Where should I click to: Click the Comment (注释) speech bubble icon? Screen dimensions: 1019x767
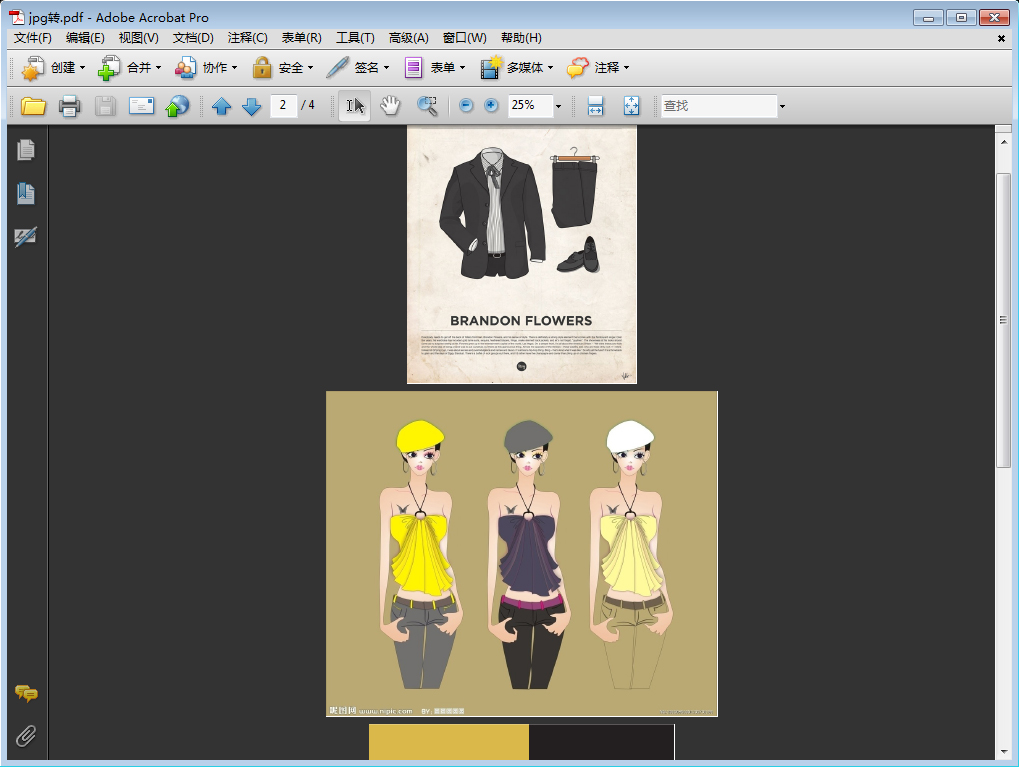(x=578, y=68)
